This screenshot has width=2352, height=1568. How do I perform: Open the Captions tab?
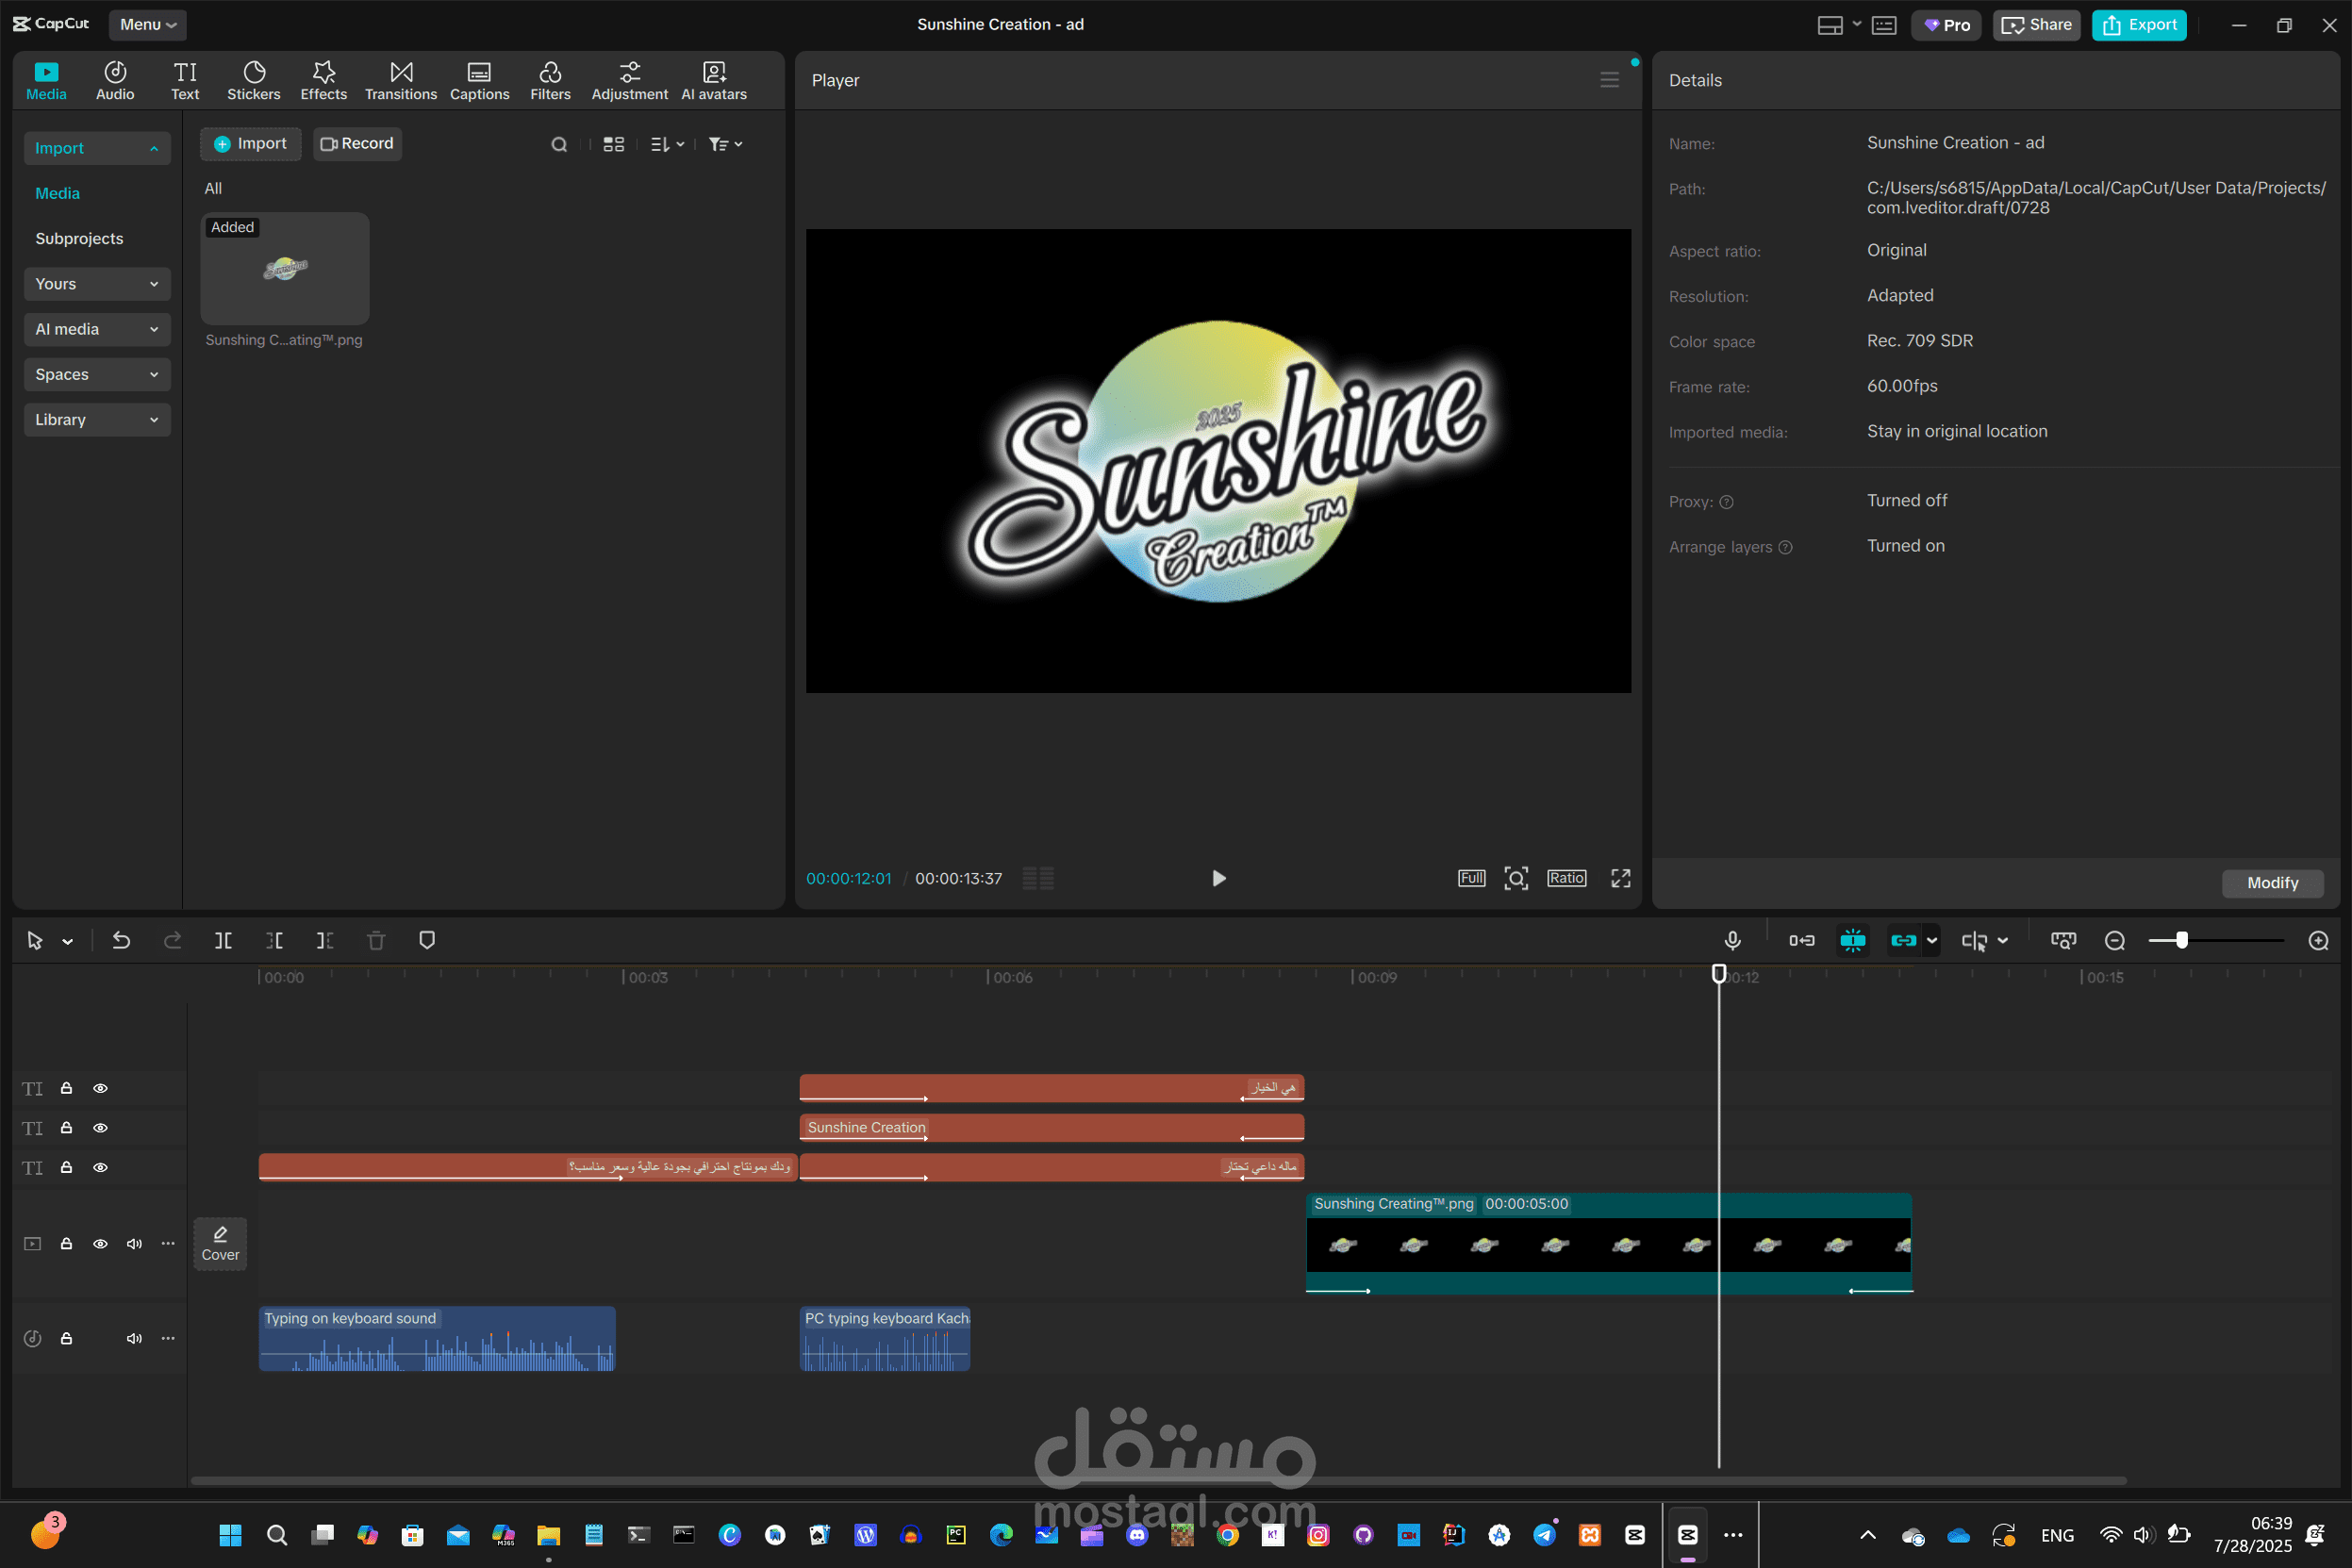(x=480, y=80)
